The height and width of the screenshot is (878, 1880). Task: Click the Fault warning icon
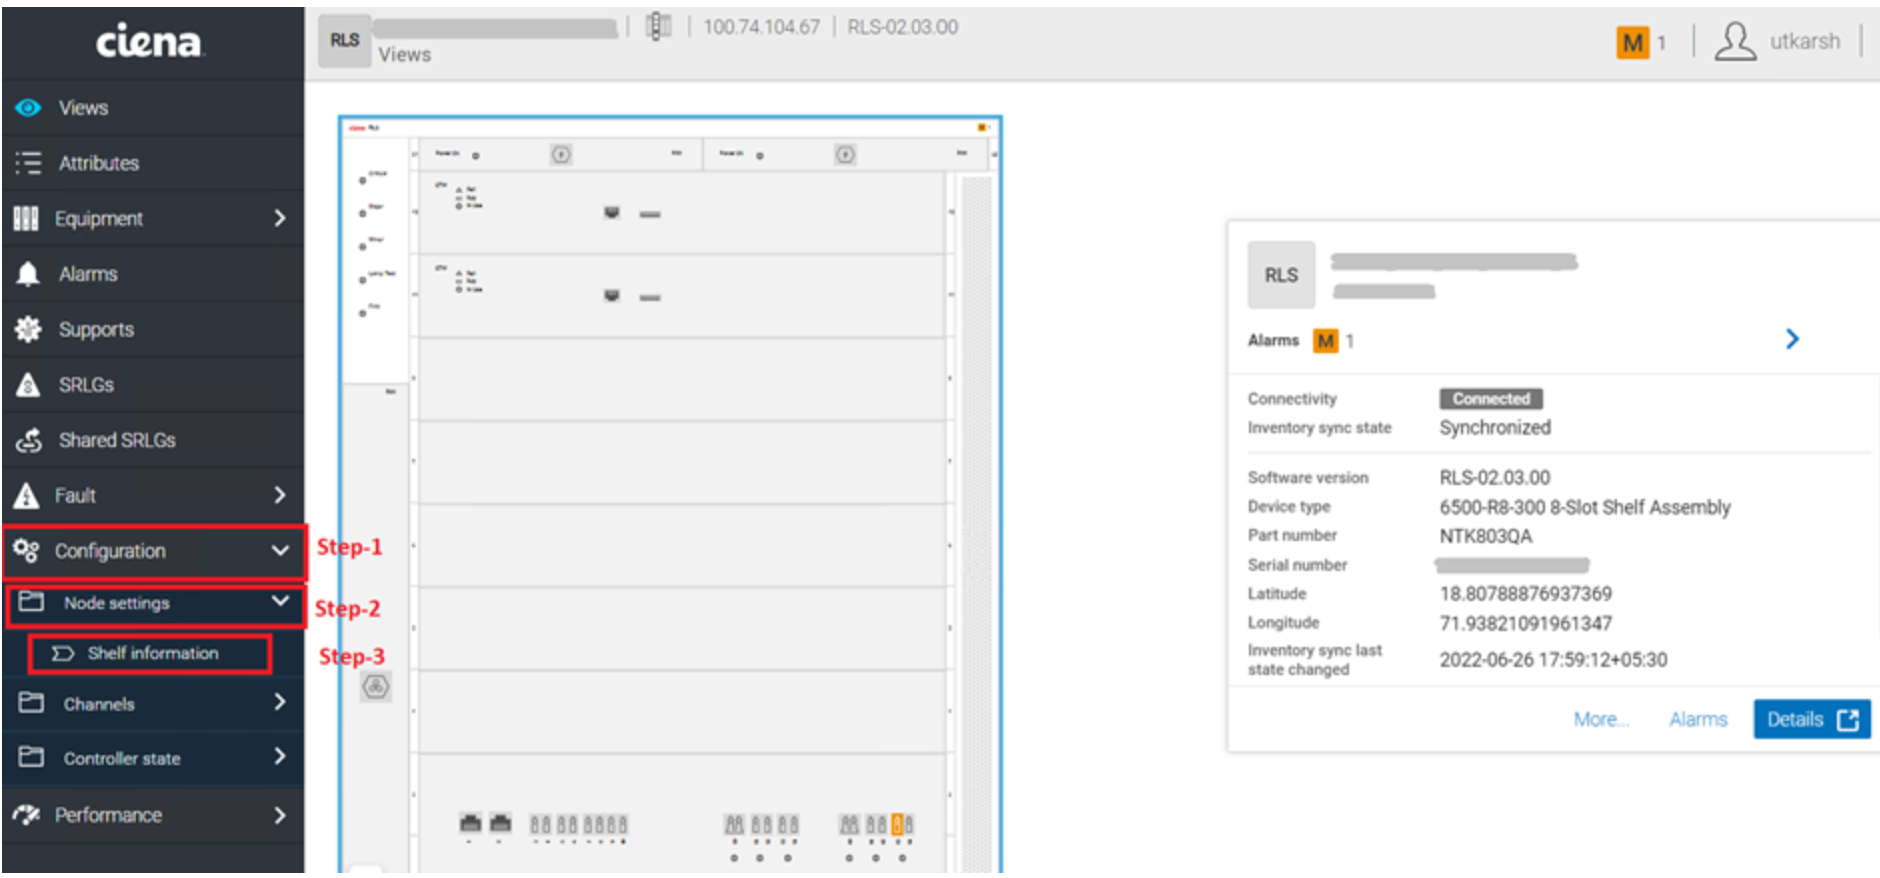(27, 495)
